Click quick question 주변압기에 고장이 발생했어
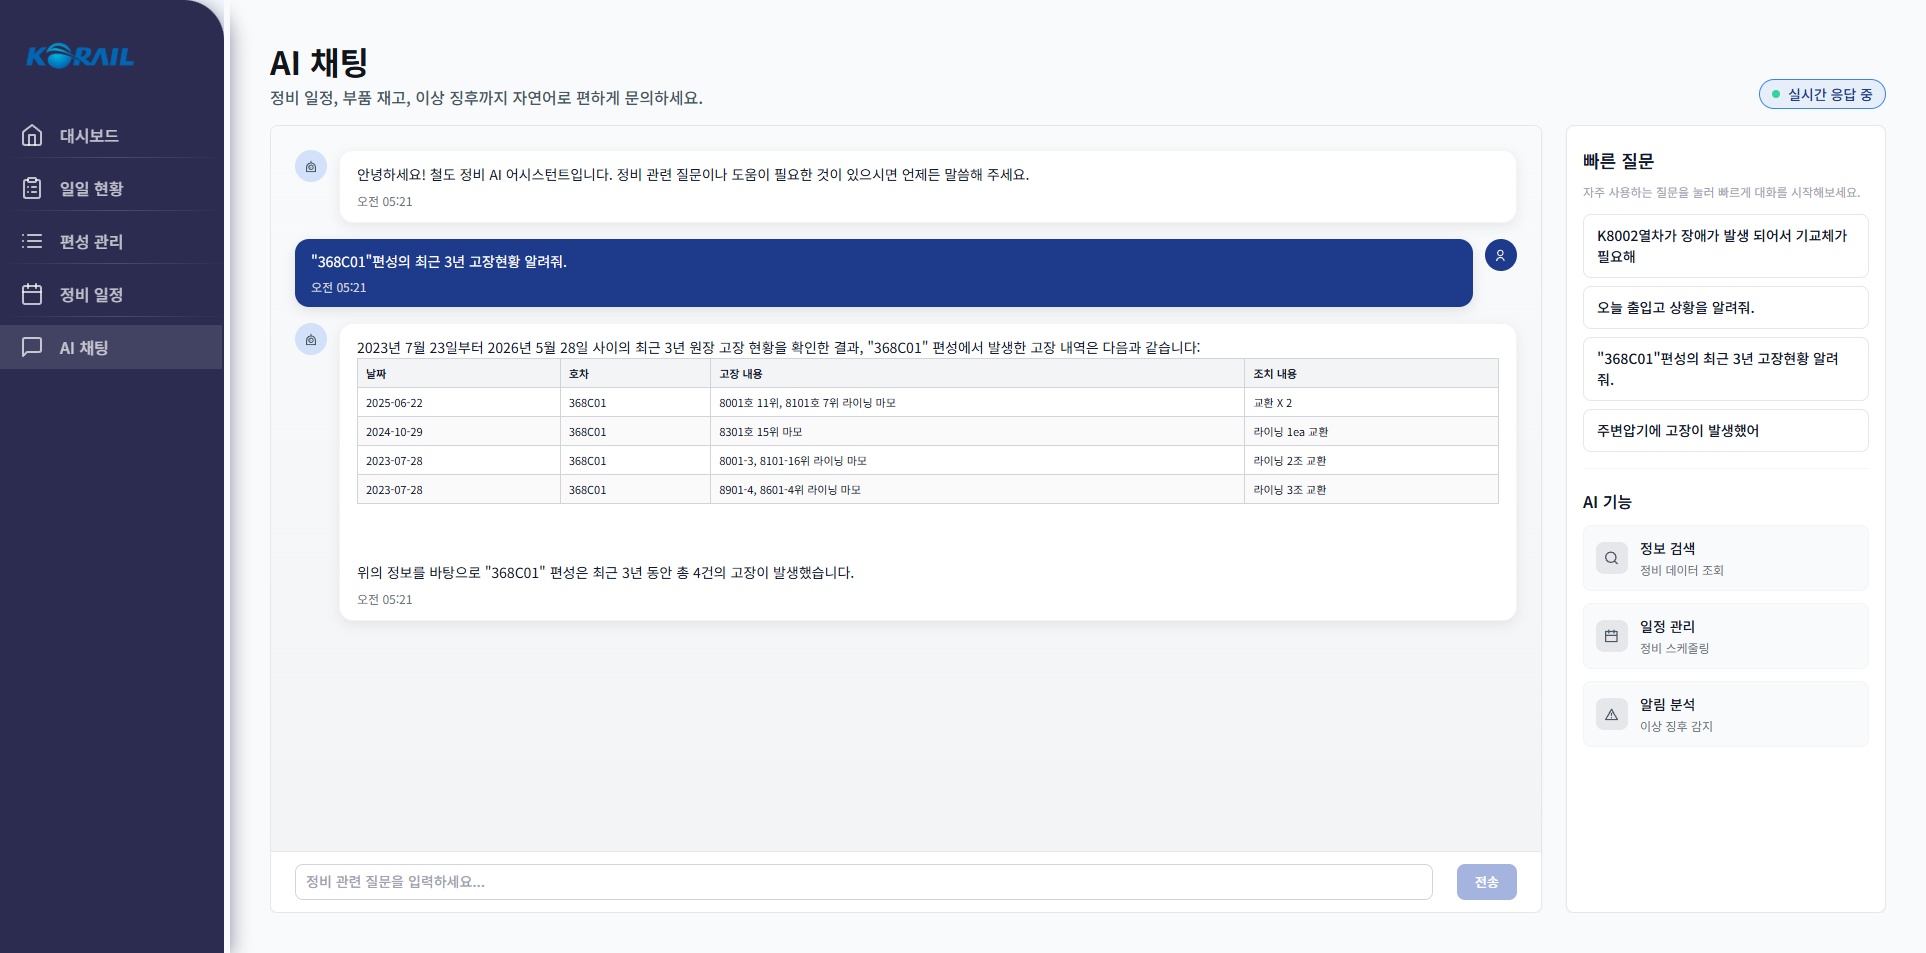The width and height of the screenshot is (1926, 953). (1725, 430)
